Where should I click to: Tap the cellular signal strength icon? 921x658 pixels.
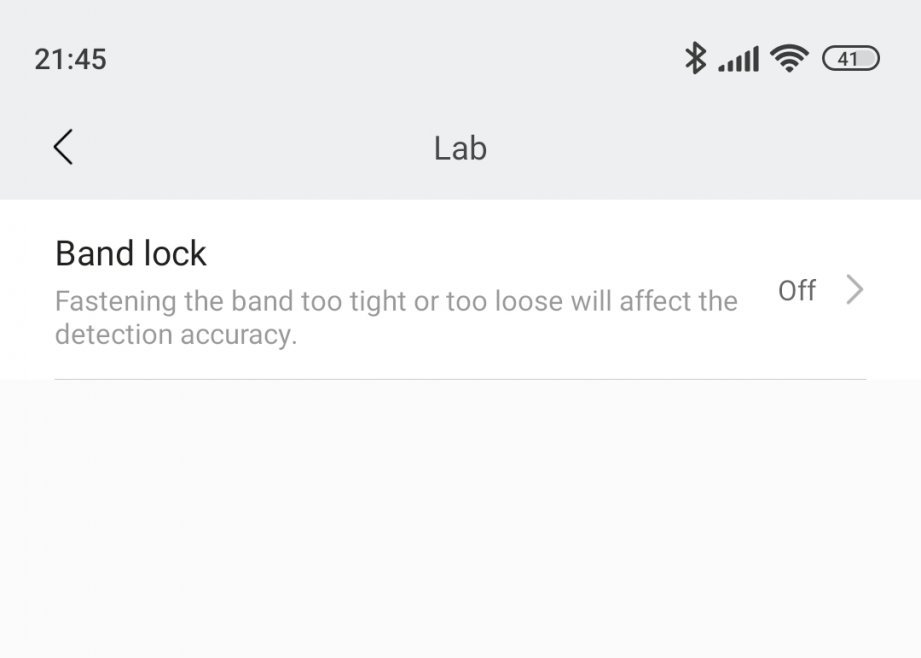click(x=739, y=60)
